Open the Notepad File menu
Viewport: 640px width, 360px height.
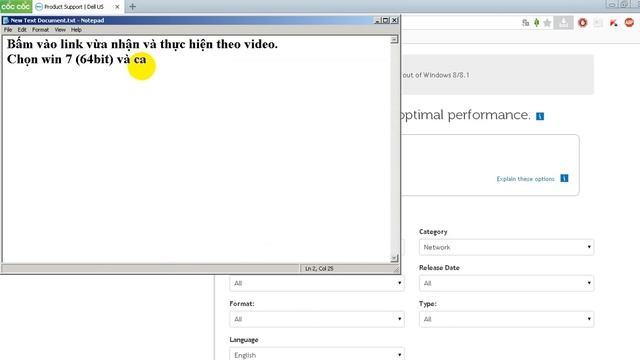click(x=8, y=30)
